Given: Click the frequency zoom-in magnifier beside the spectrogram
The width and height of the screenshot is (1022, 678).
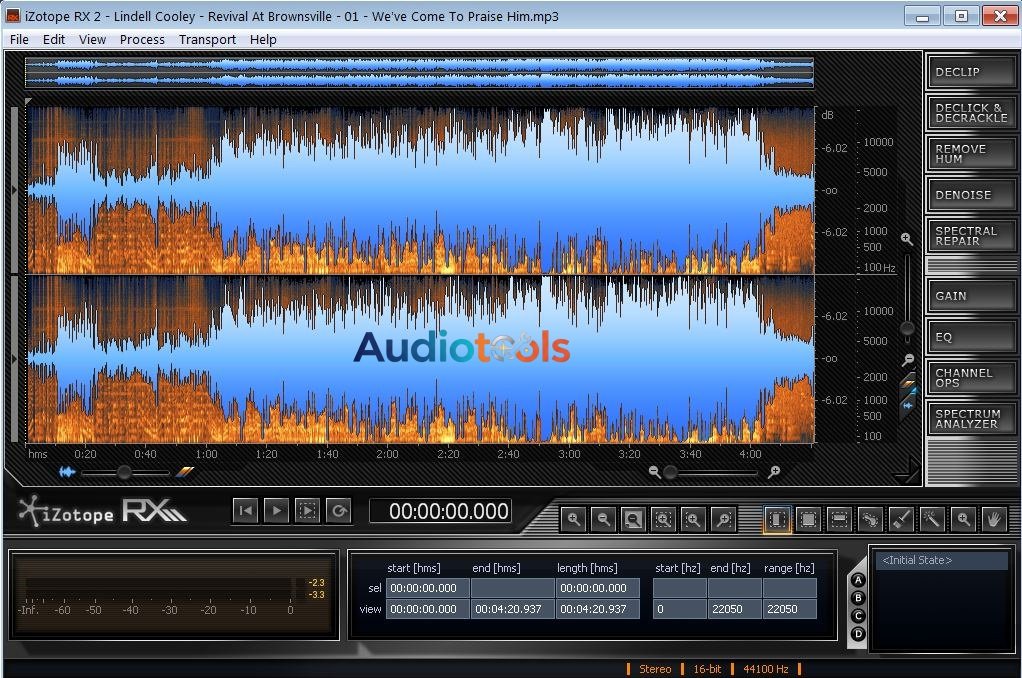Looking at the screenshot, I should [x=906, y=239].
